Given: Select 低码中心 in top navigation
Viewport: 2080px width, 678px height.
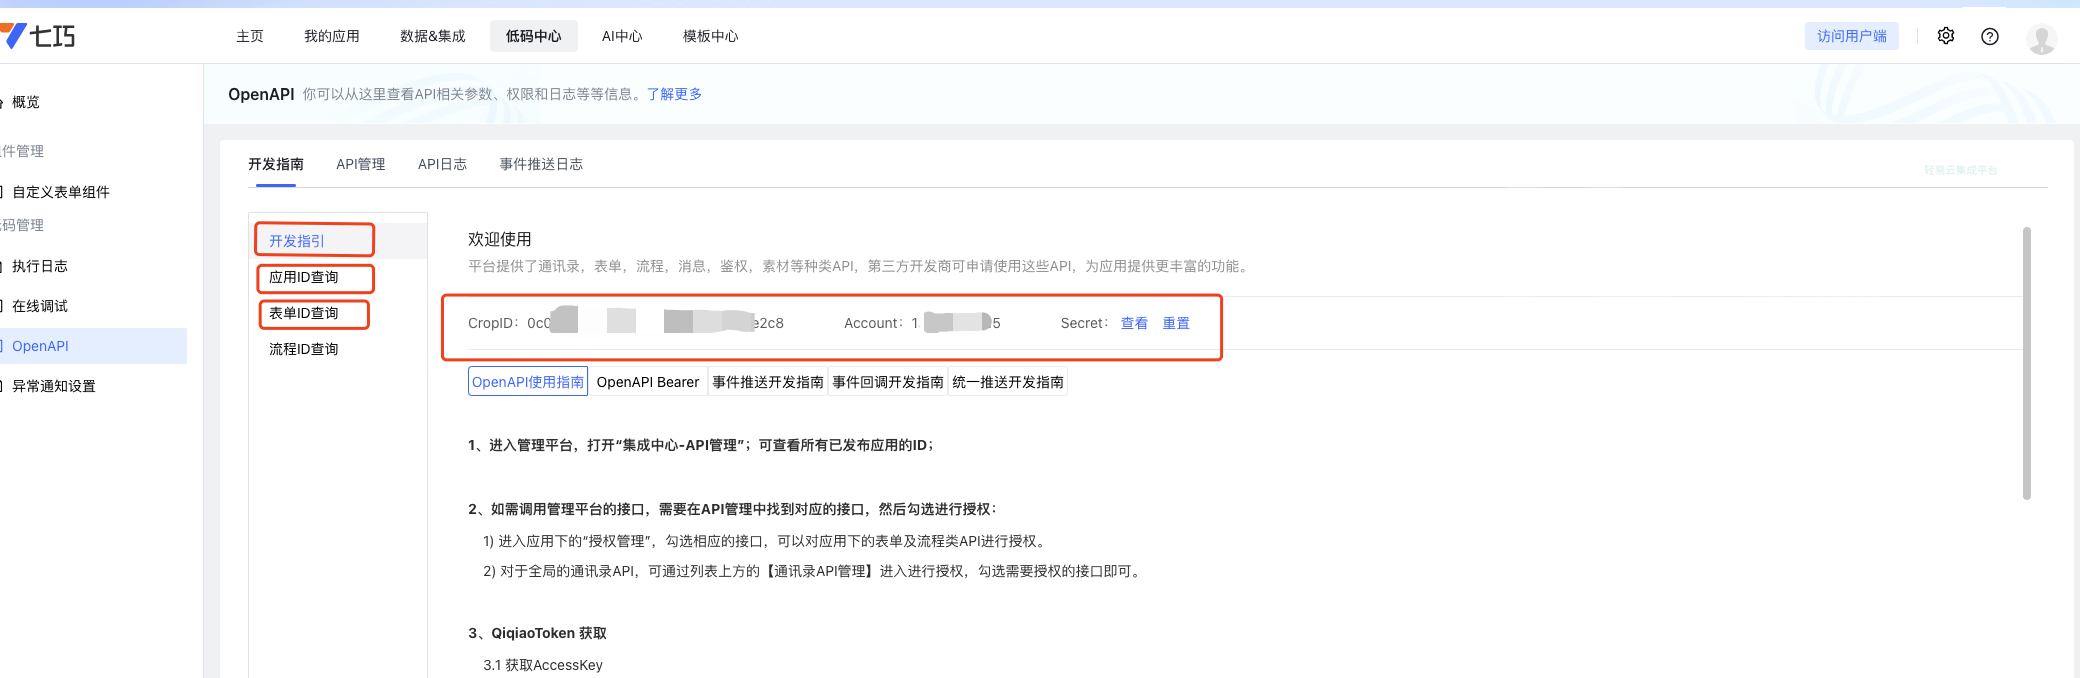Looking at the screenshot, I should pyautogui.click(x=534, y=36).
